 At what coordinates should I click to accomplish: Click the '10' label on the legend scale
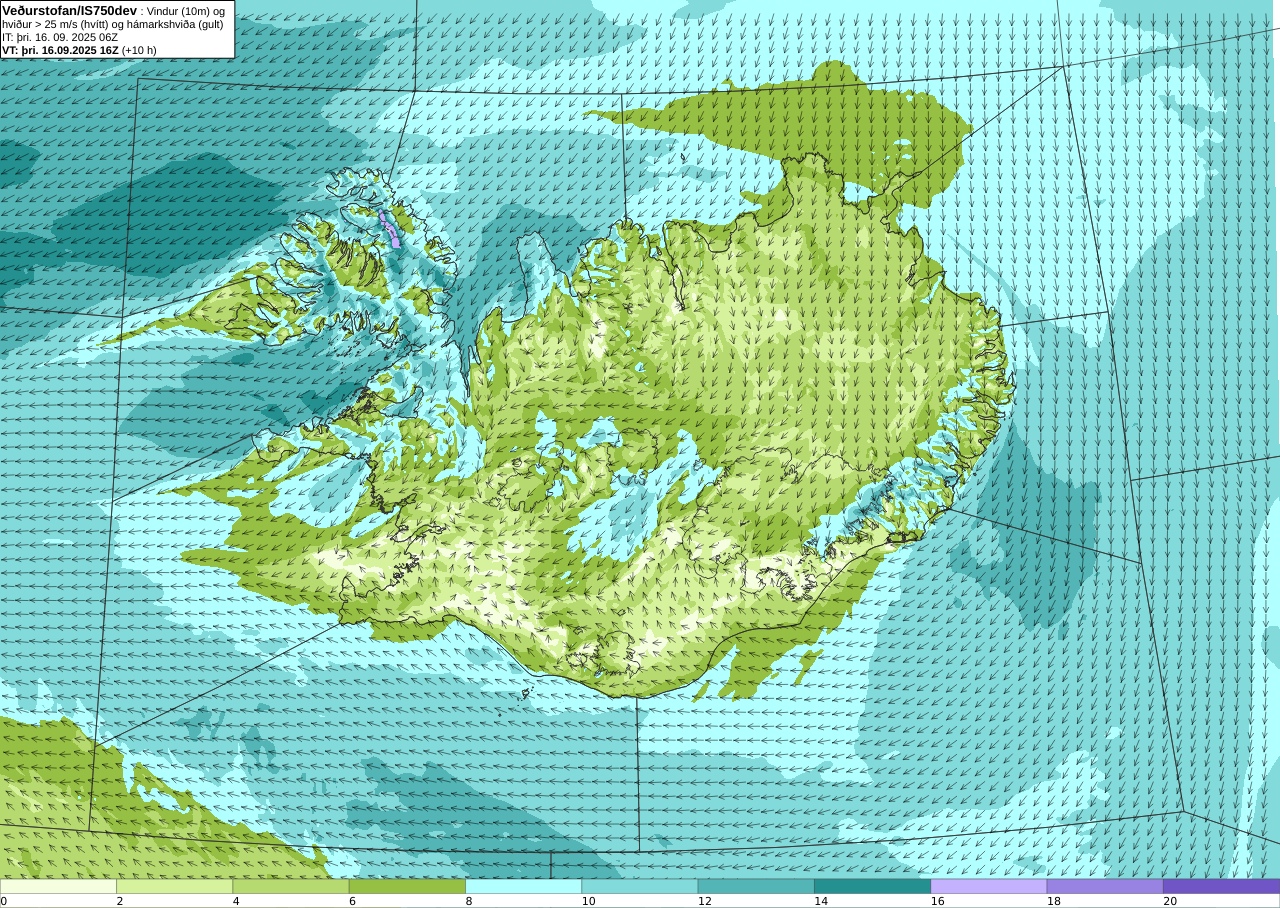tap(589, 901)
